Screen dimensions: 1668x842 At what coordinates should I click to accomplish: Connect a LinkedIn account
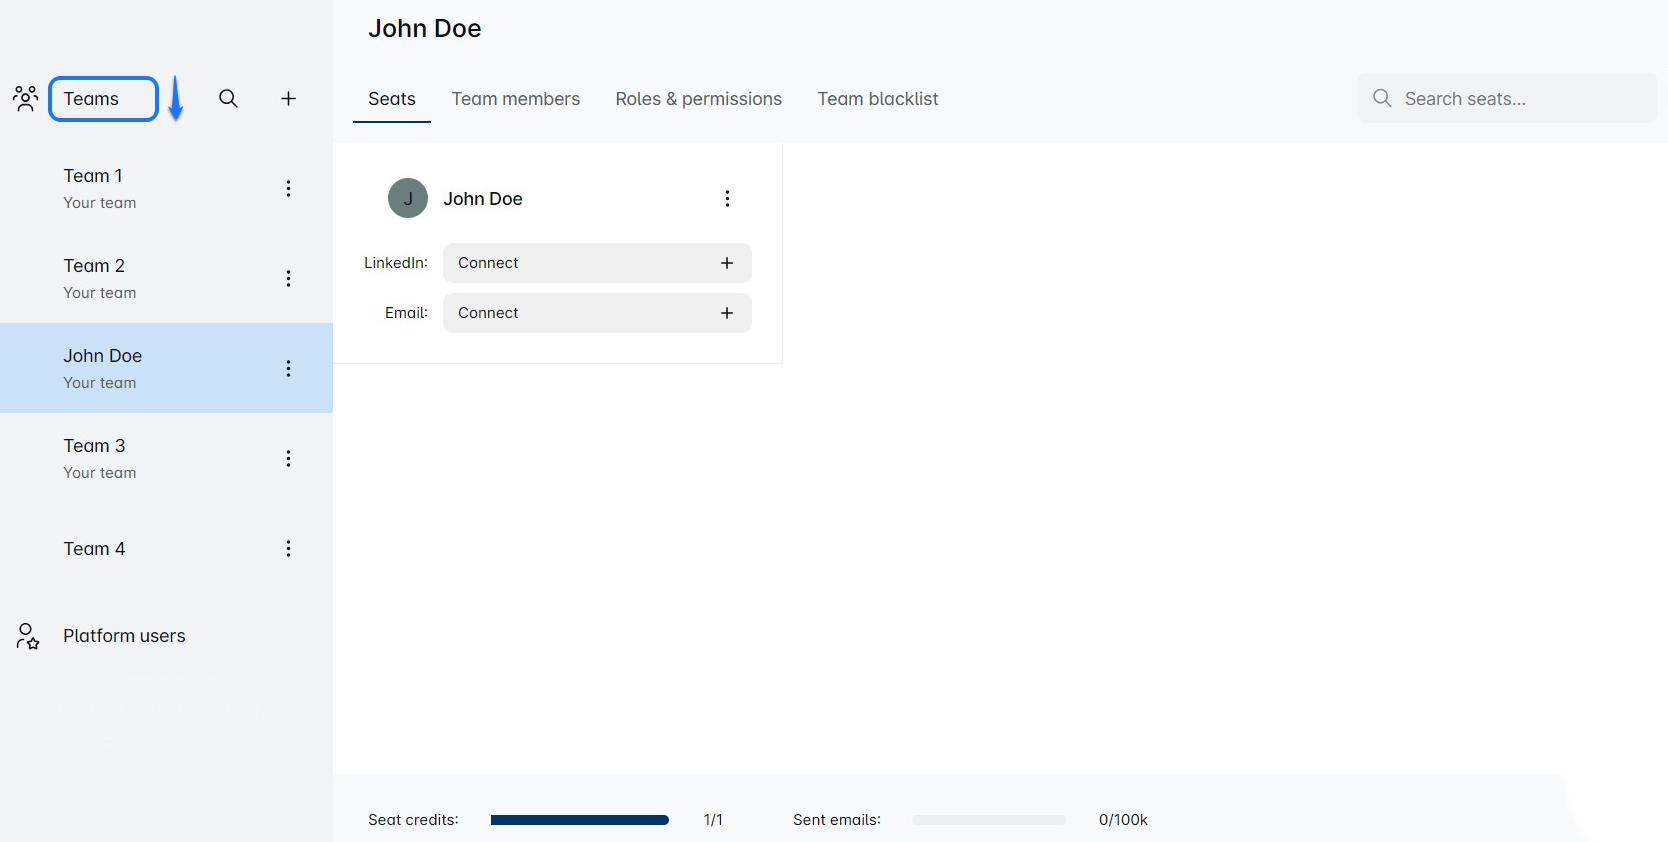point(597,263)
